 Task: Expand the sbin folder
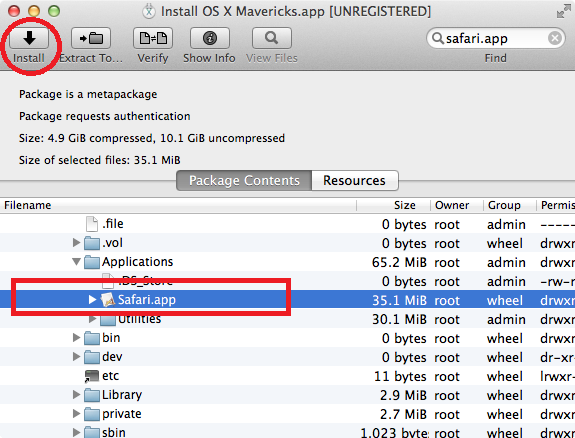tap(76, 432)
